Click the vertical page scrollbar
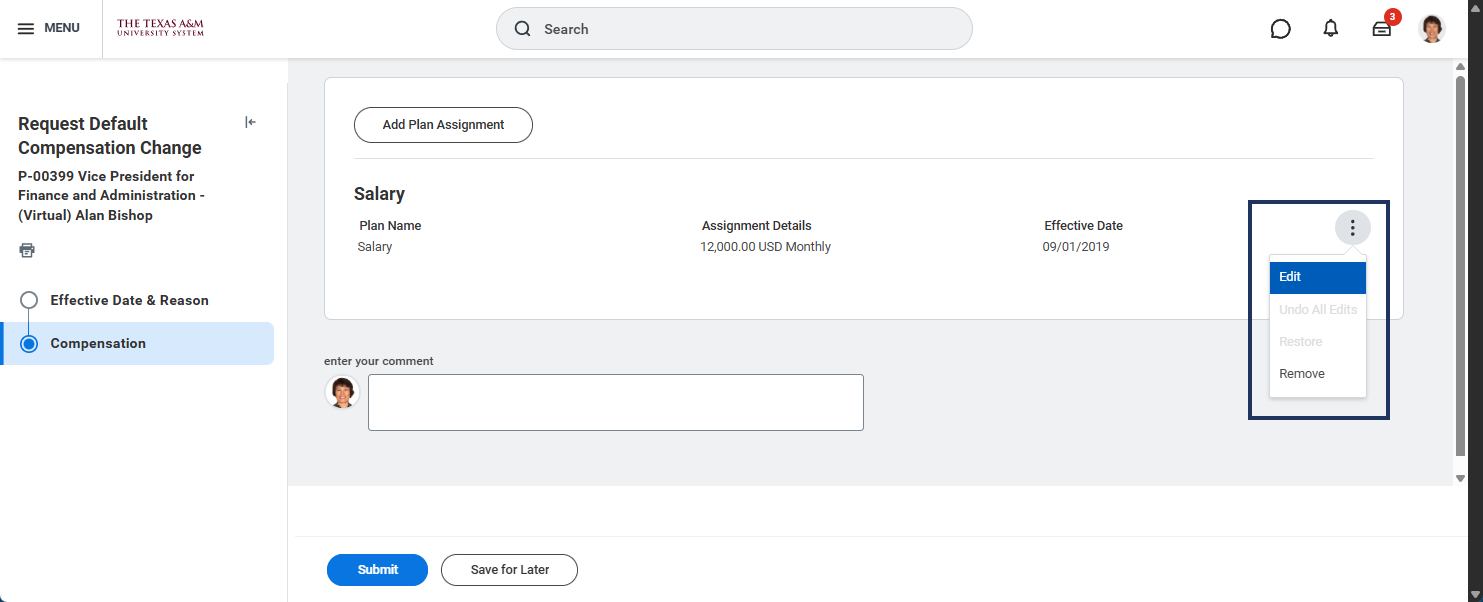Image resolution: width=1483 pixels, height=602 pixels. click(1460, 260)
